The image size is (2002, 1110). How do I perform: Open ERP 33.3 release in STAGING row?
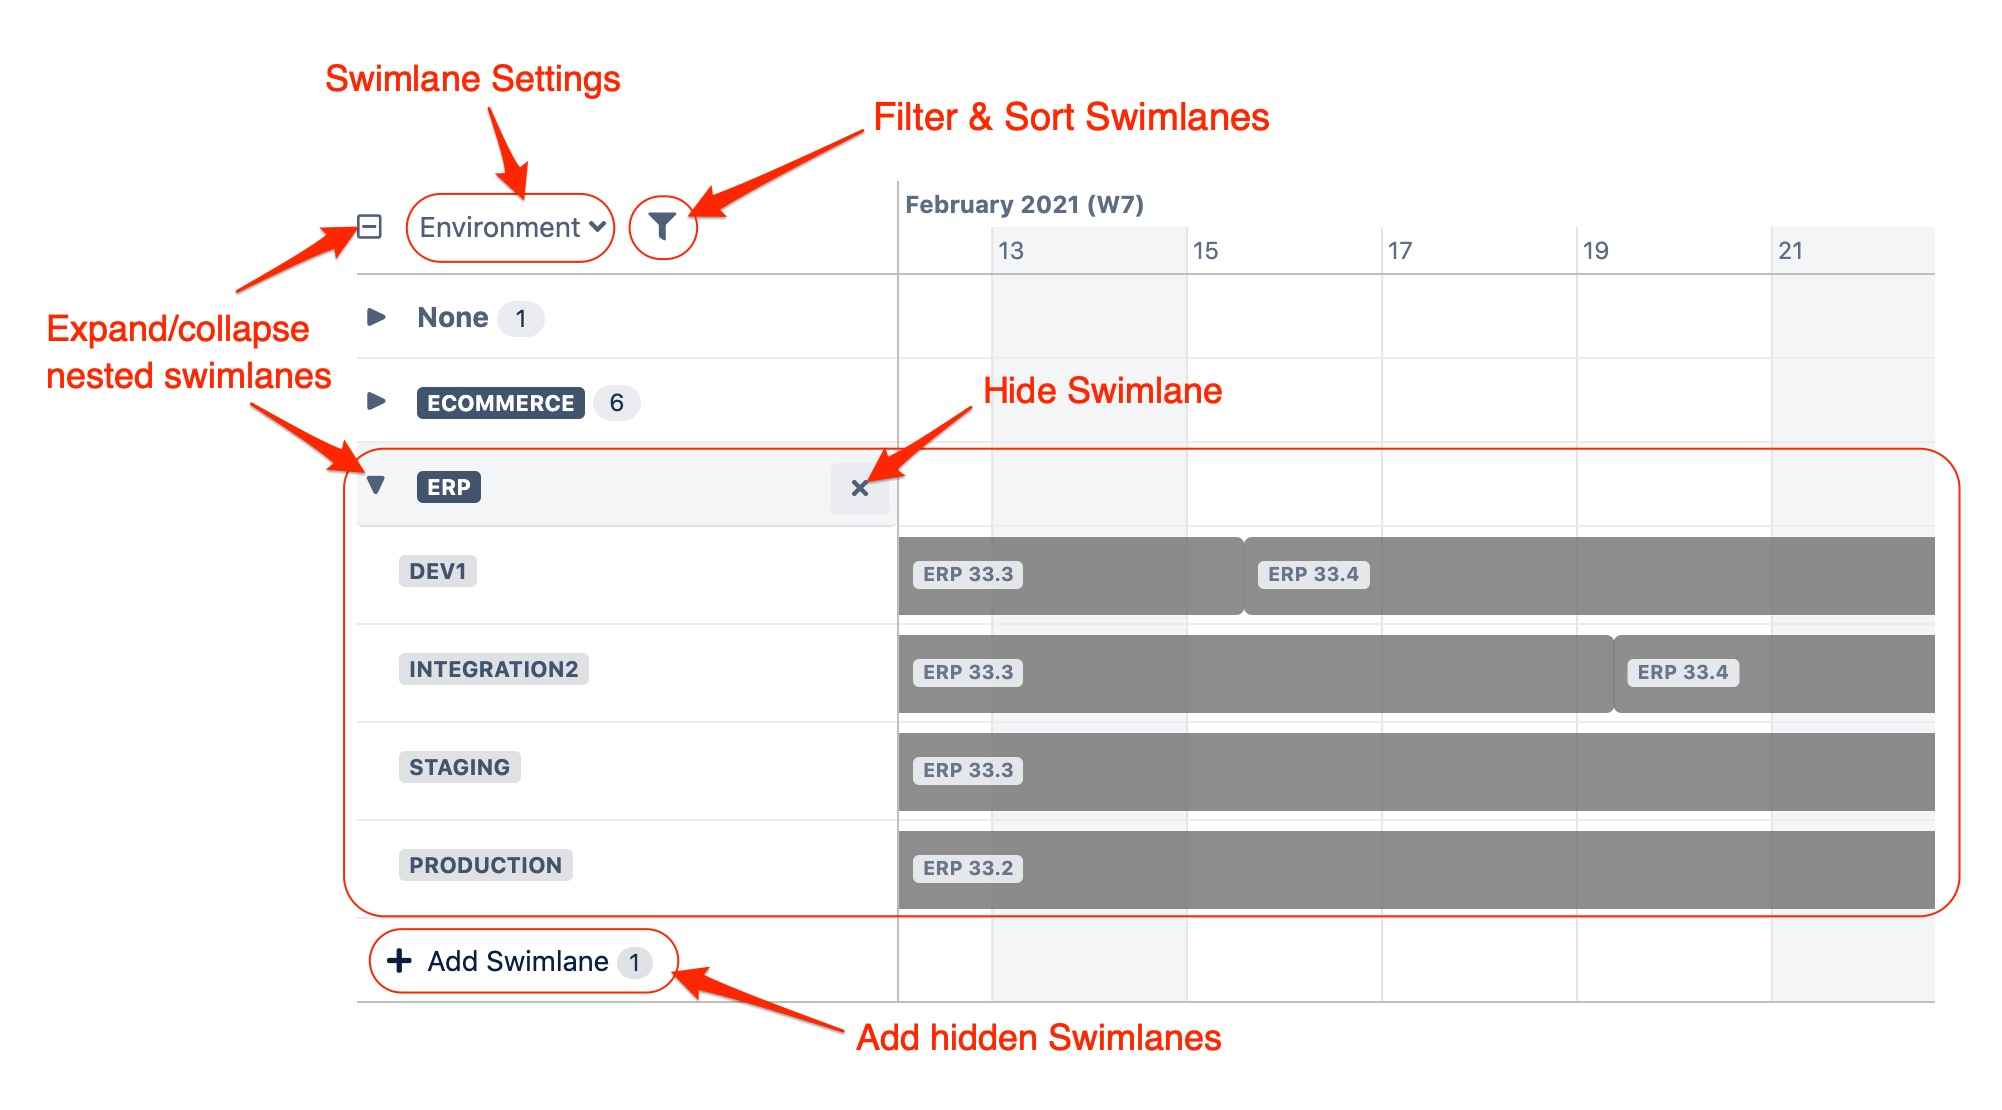click(x=968, y=771)
